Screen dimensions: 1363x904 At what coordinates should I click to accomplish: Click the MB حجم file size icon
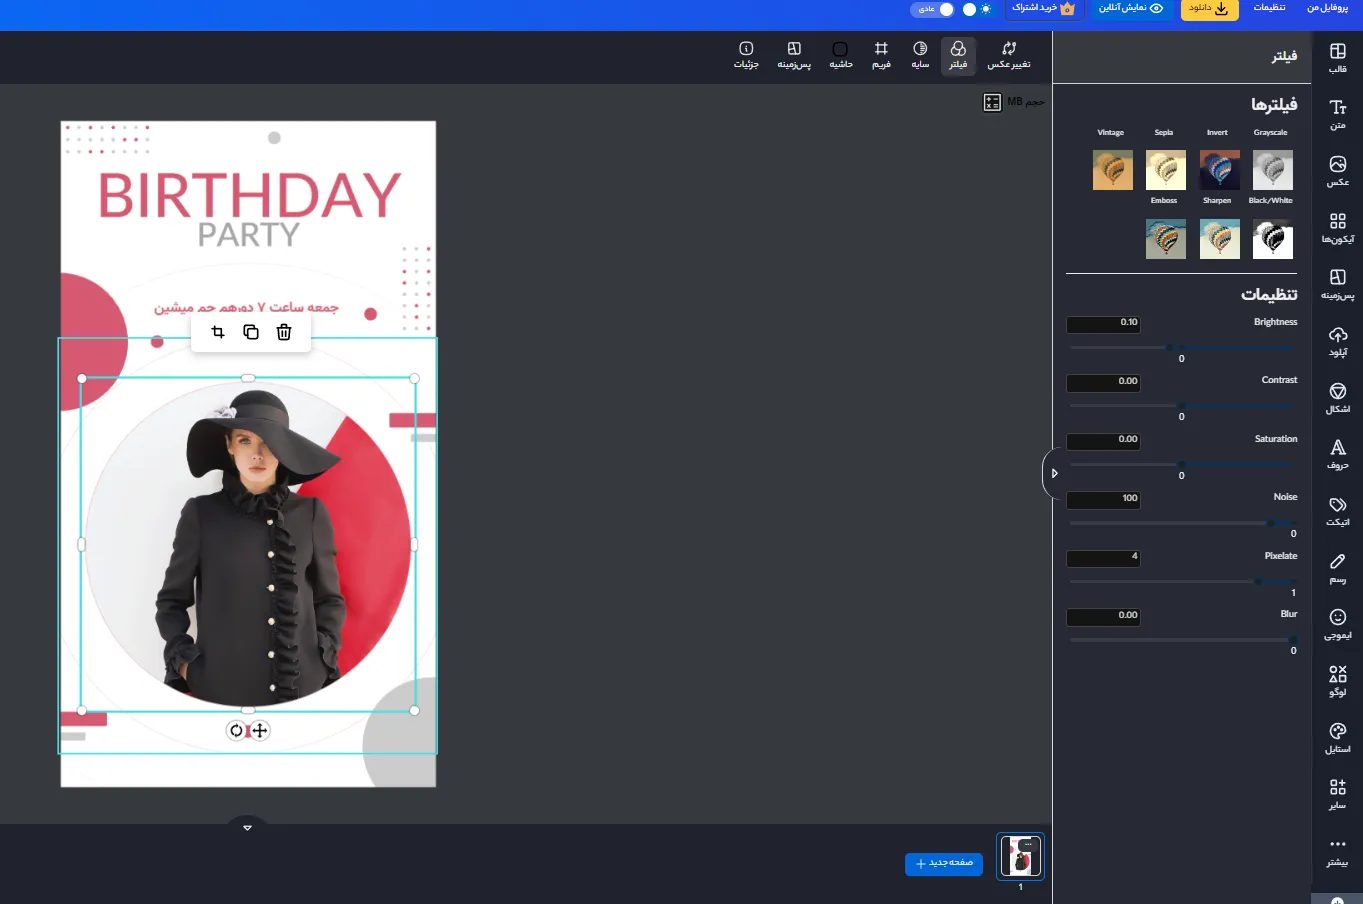pyautogui.click(x=992, y=102)
